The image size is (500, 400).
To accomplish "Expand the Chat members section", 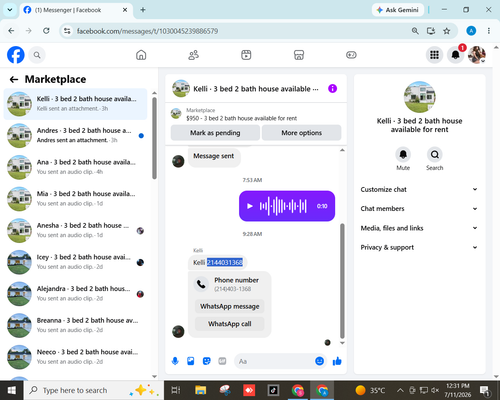I will click(x=419, y=209).
